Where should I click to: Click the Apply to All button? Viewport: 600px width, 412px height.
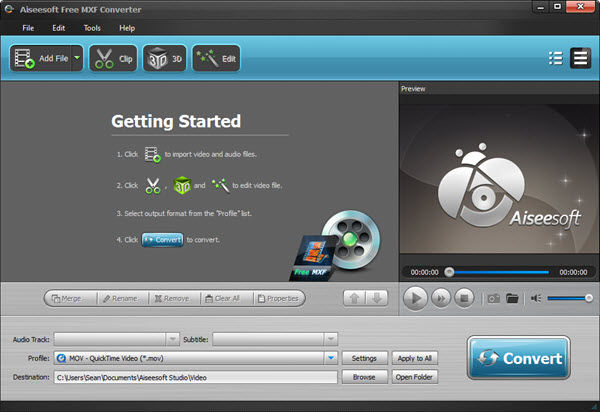414,358
